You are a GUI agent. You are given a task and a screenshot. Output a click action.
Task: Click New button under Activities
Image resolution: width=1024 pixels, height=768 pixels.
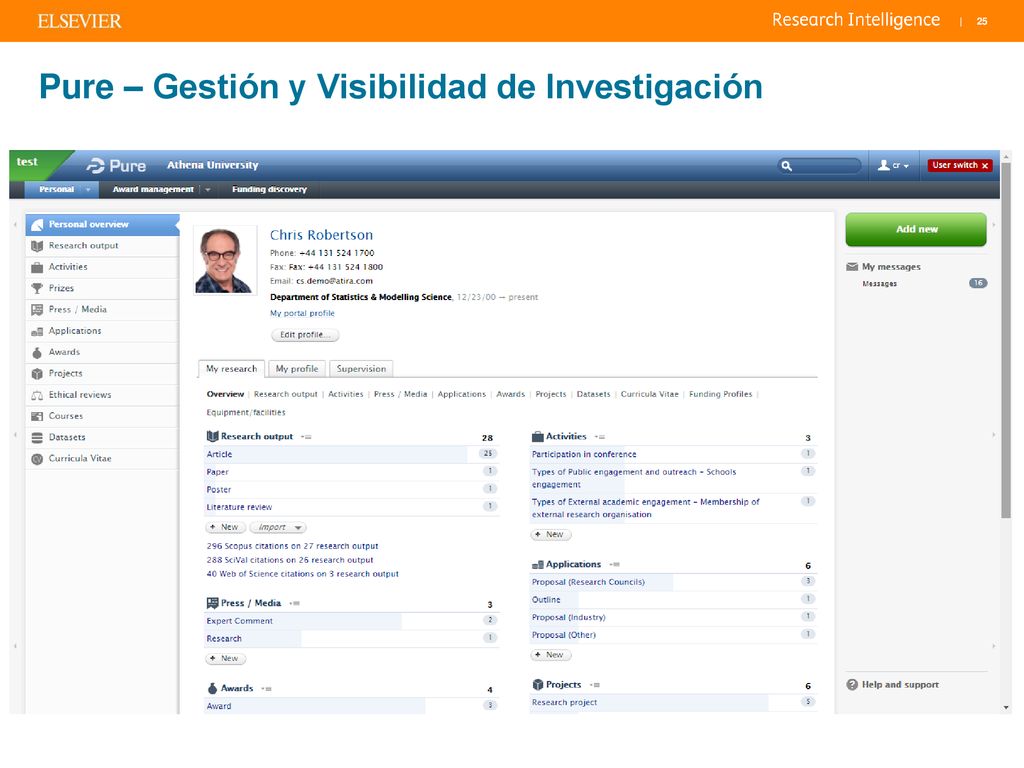click(551, 535)
